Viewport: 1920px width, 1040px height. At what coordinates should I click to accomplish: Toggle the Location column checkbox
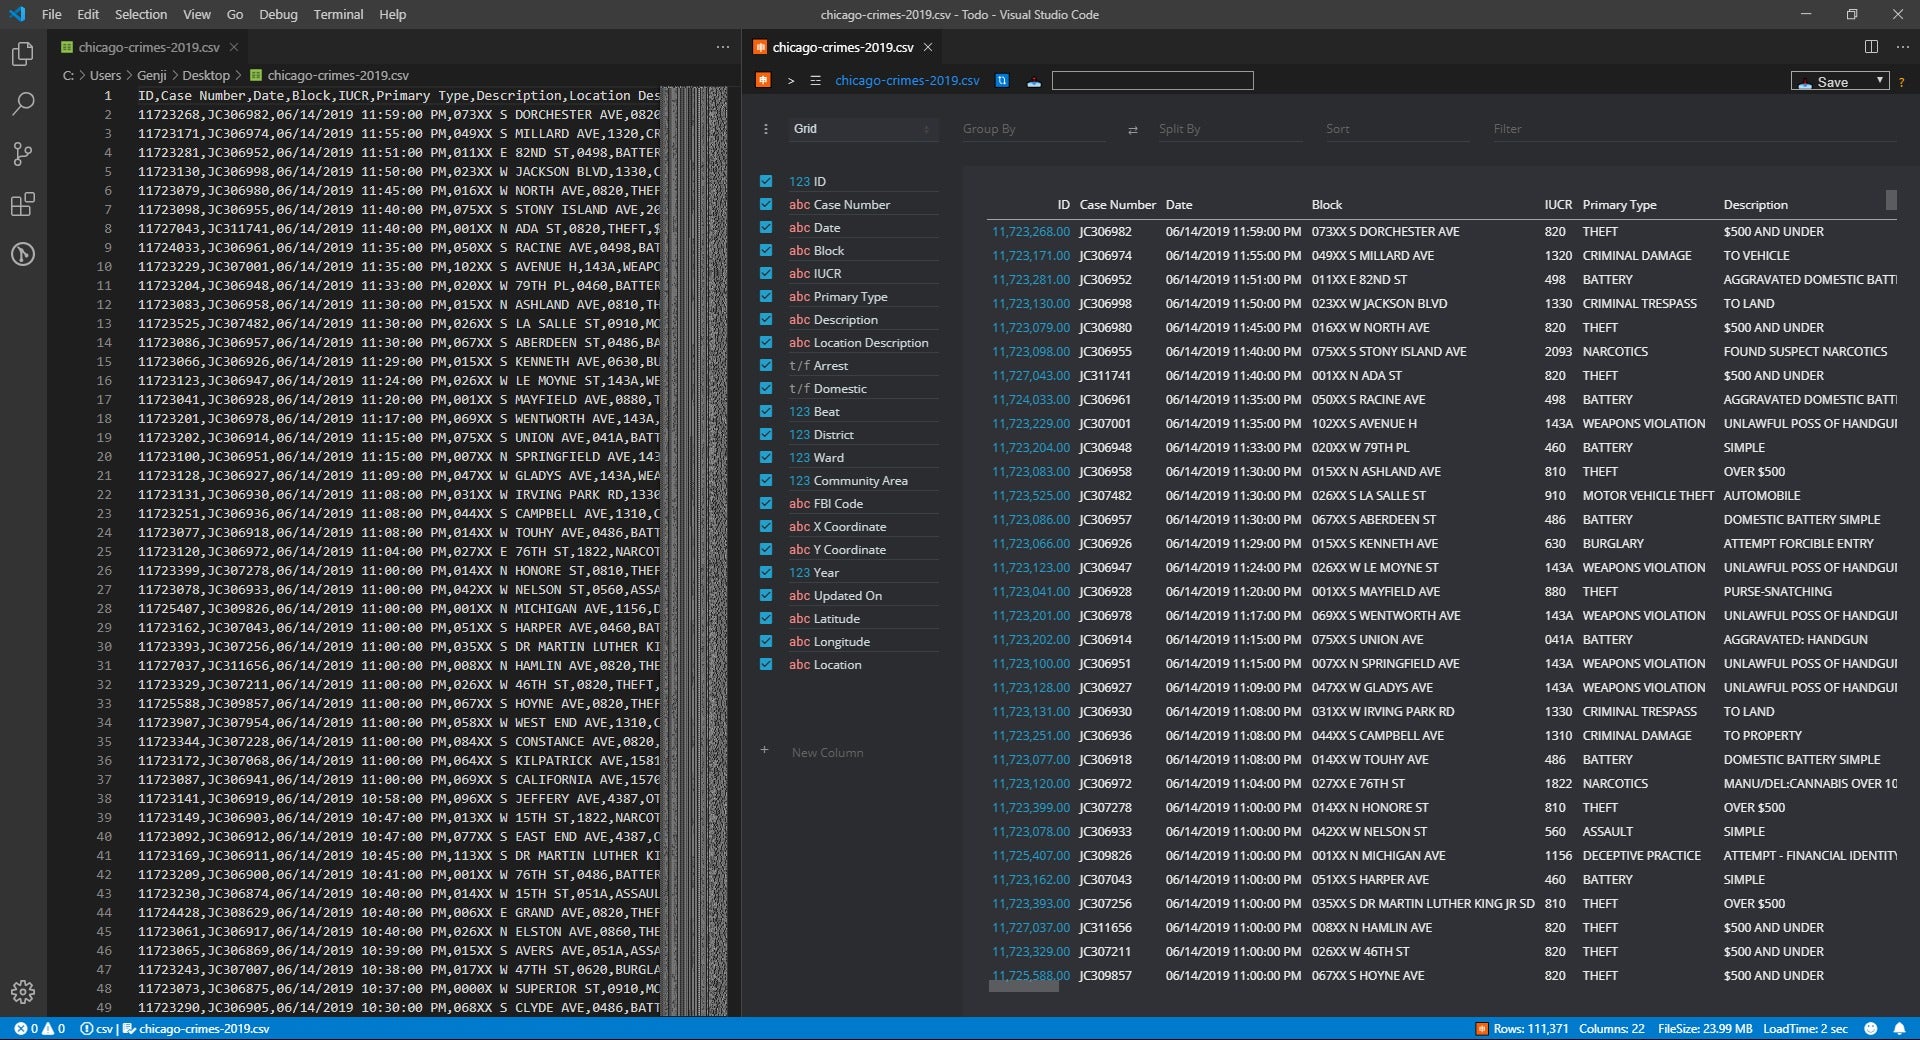point(766,664)
